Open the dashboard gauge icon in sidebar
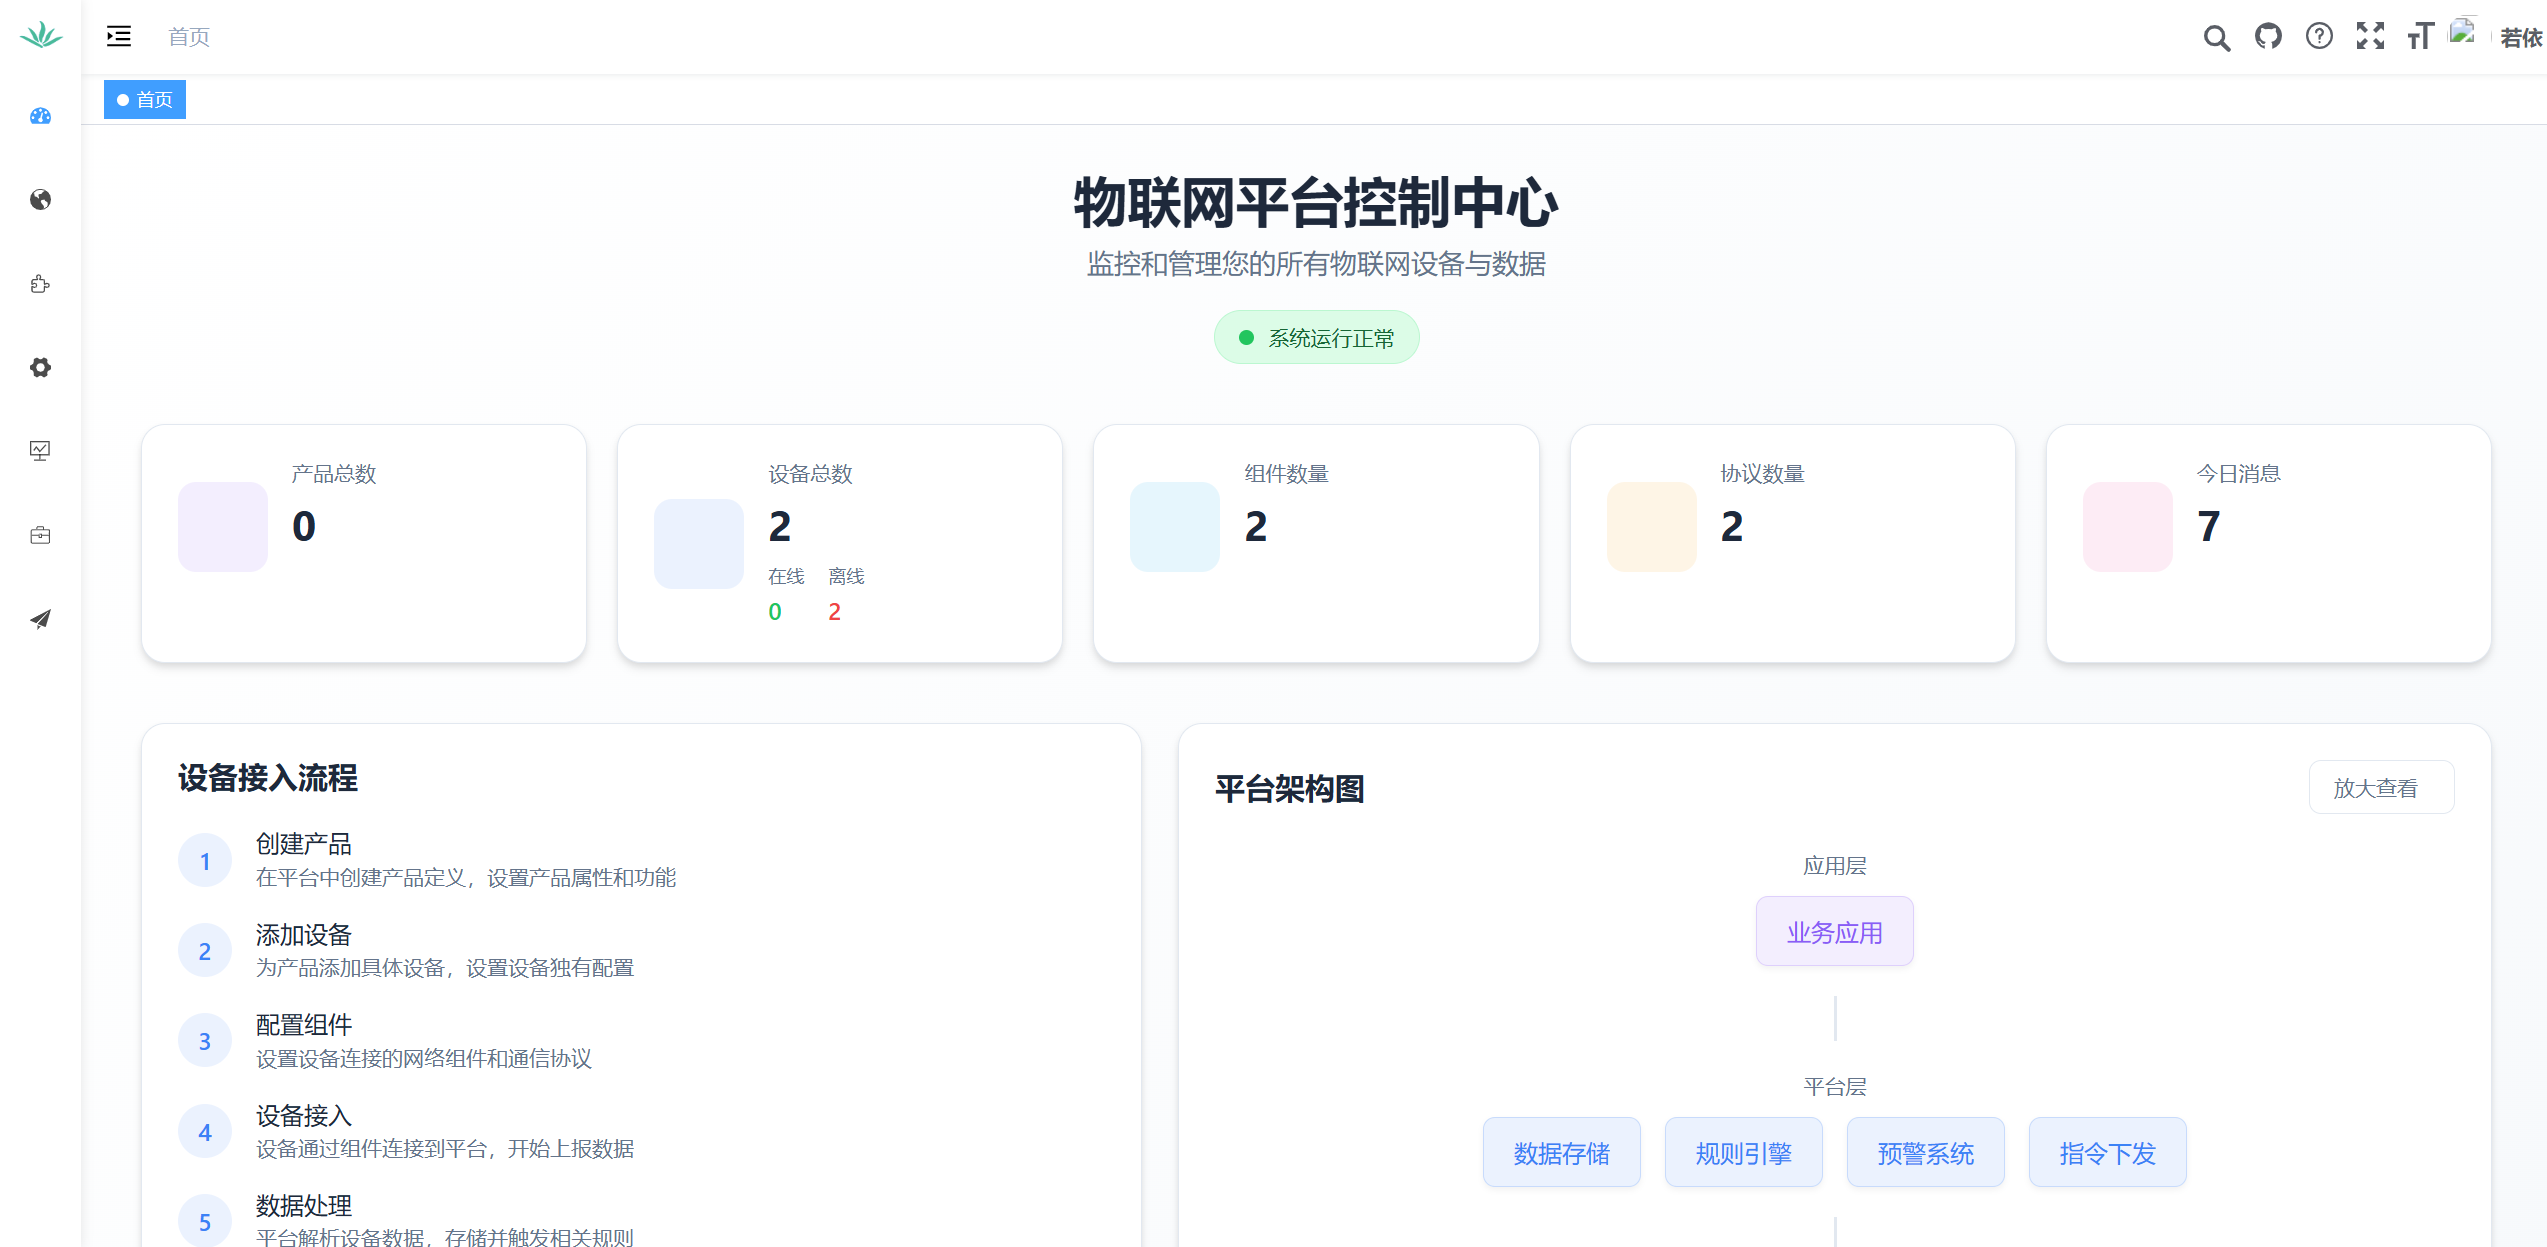 coord(40,116)
